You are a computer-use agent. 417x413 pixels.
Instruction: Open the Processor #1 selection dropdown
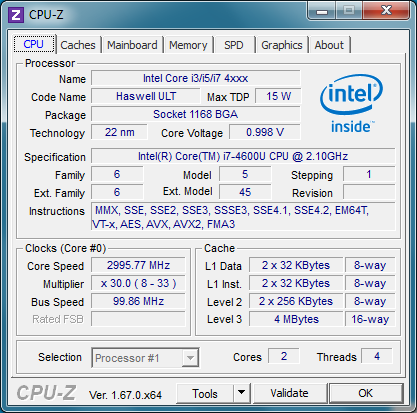click(x=145, y=358)
